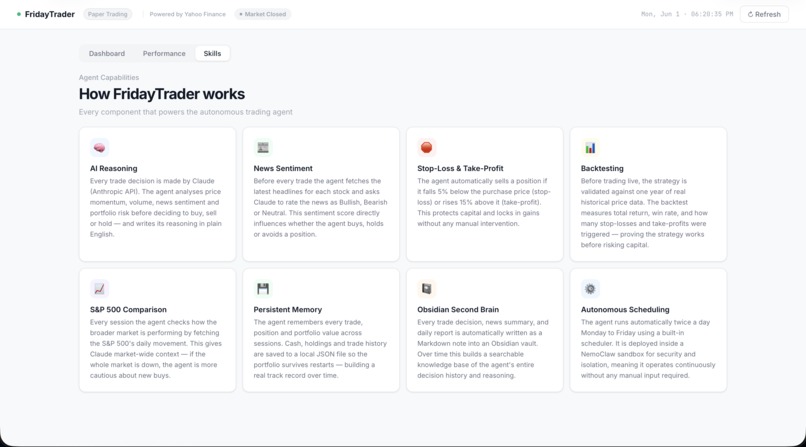
Task: Click the News Sentiment description paragraph
Action: coord(320,208)
